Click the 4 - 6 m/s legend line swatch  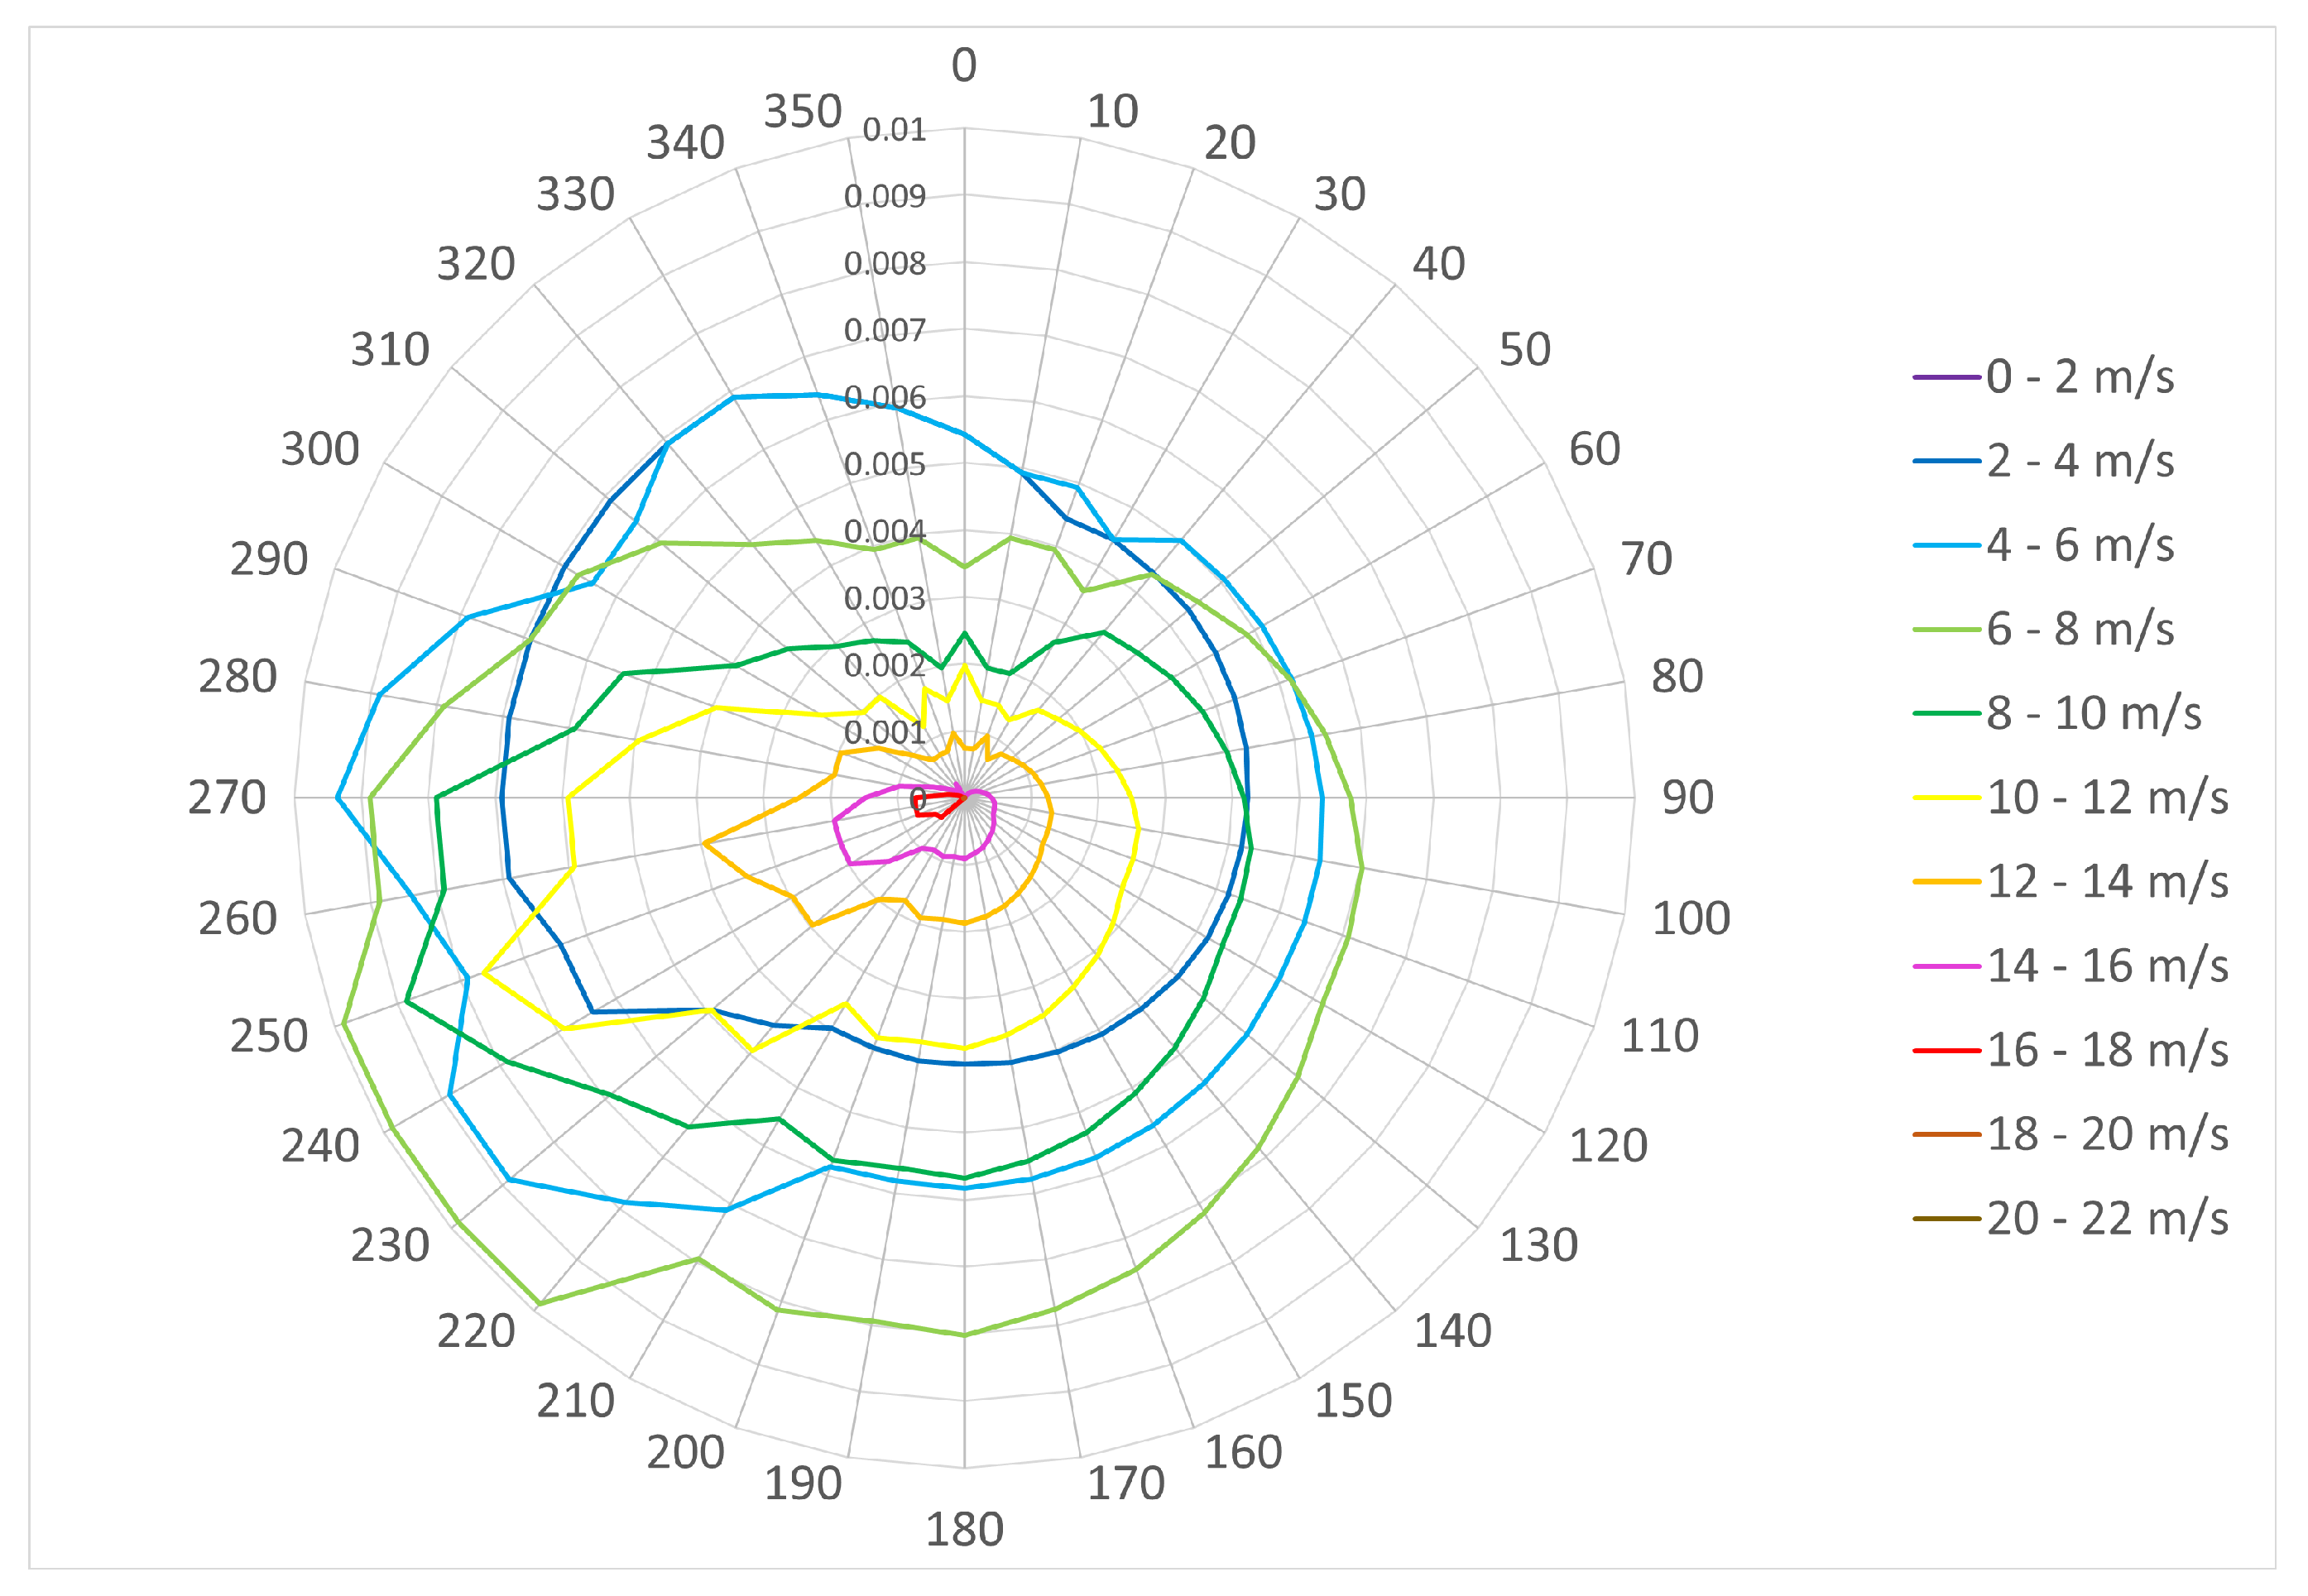[x=1946, y=546]
